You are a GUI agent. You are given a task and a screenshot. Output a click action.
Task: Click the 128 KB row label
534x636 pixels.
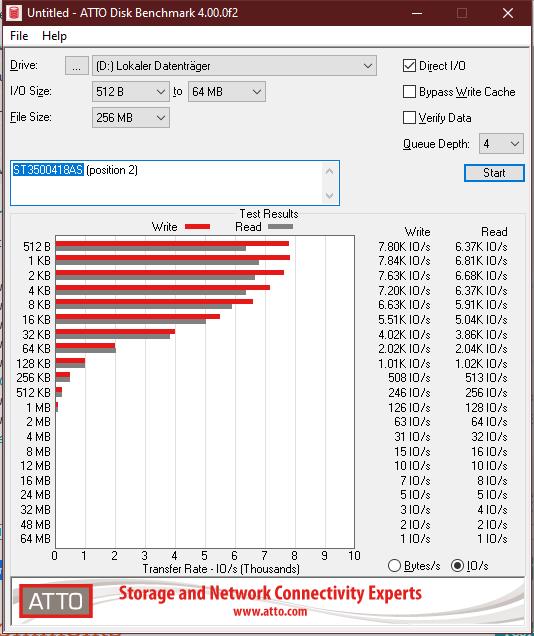(x=34, y=363)
